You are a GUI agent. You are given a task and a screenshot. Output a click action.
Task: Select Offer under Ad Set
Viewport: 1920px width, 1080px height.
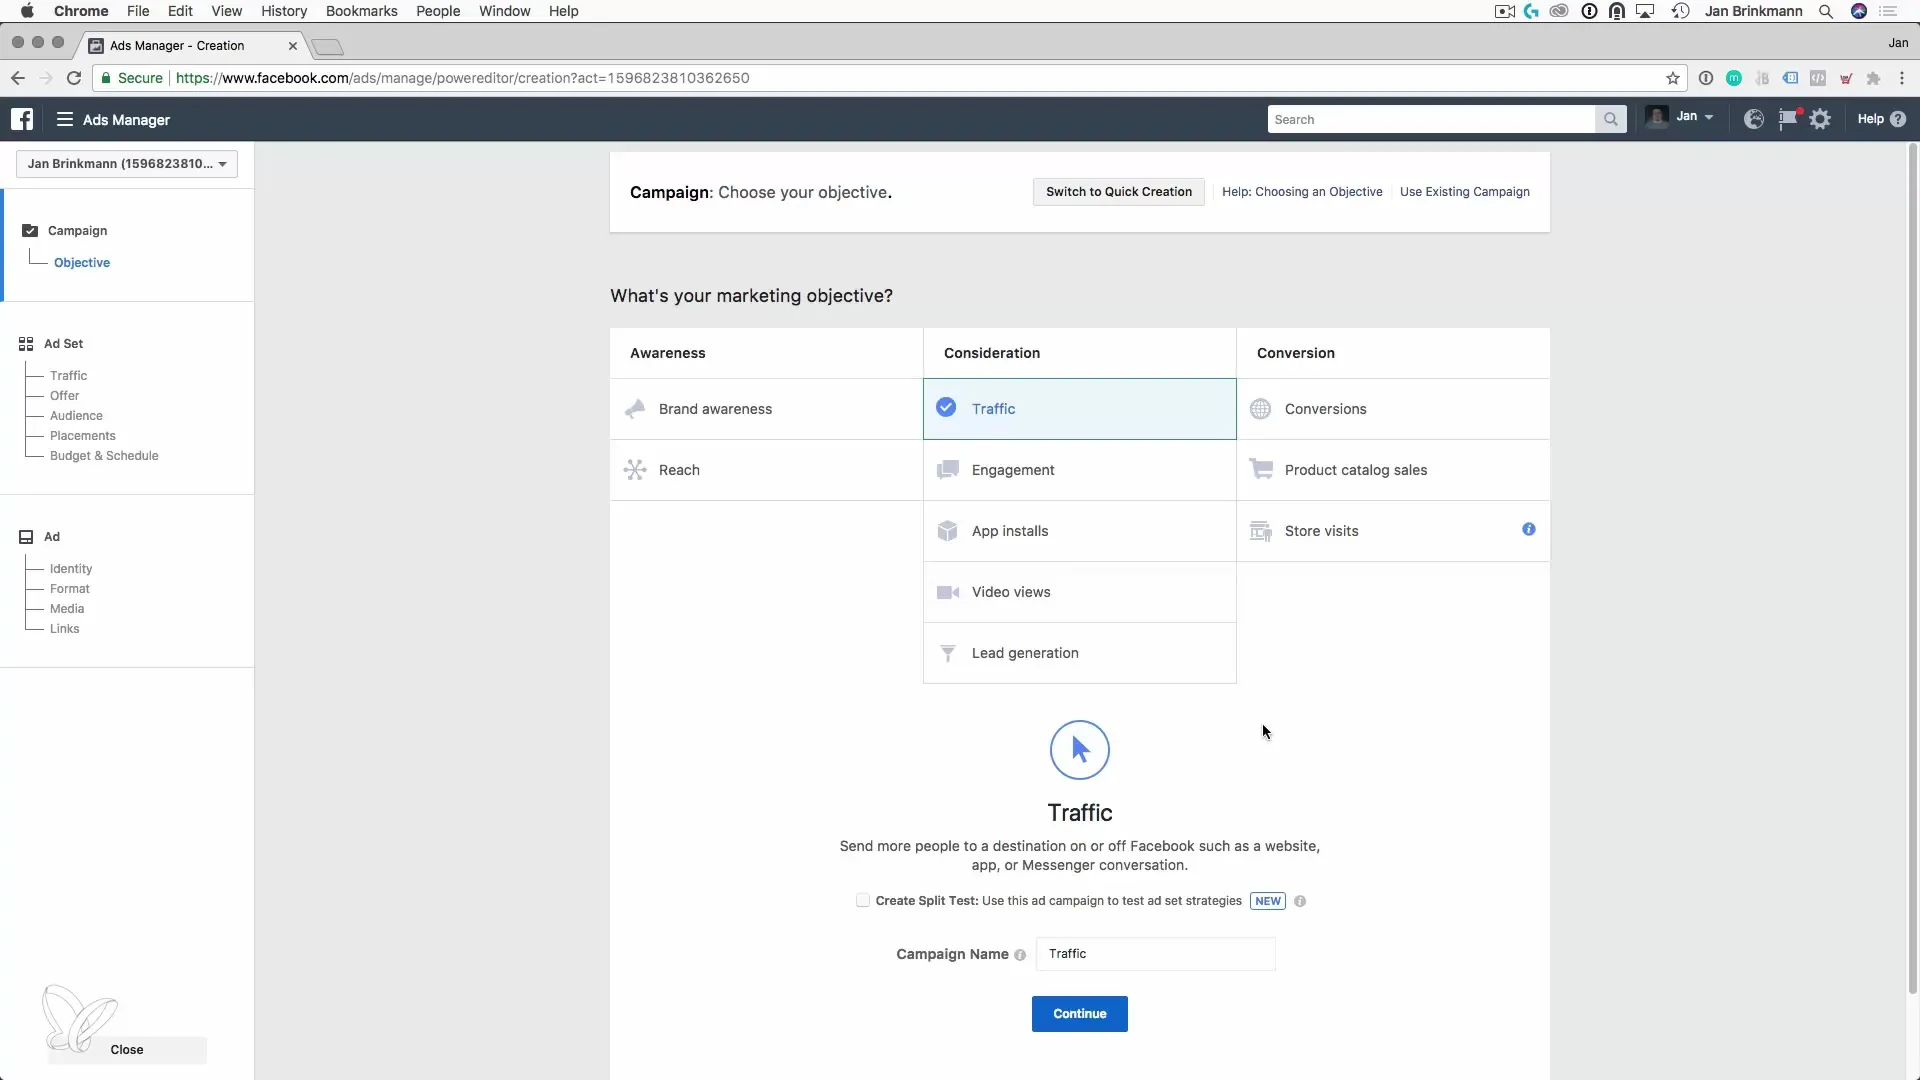(65, 396)
